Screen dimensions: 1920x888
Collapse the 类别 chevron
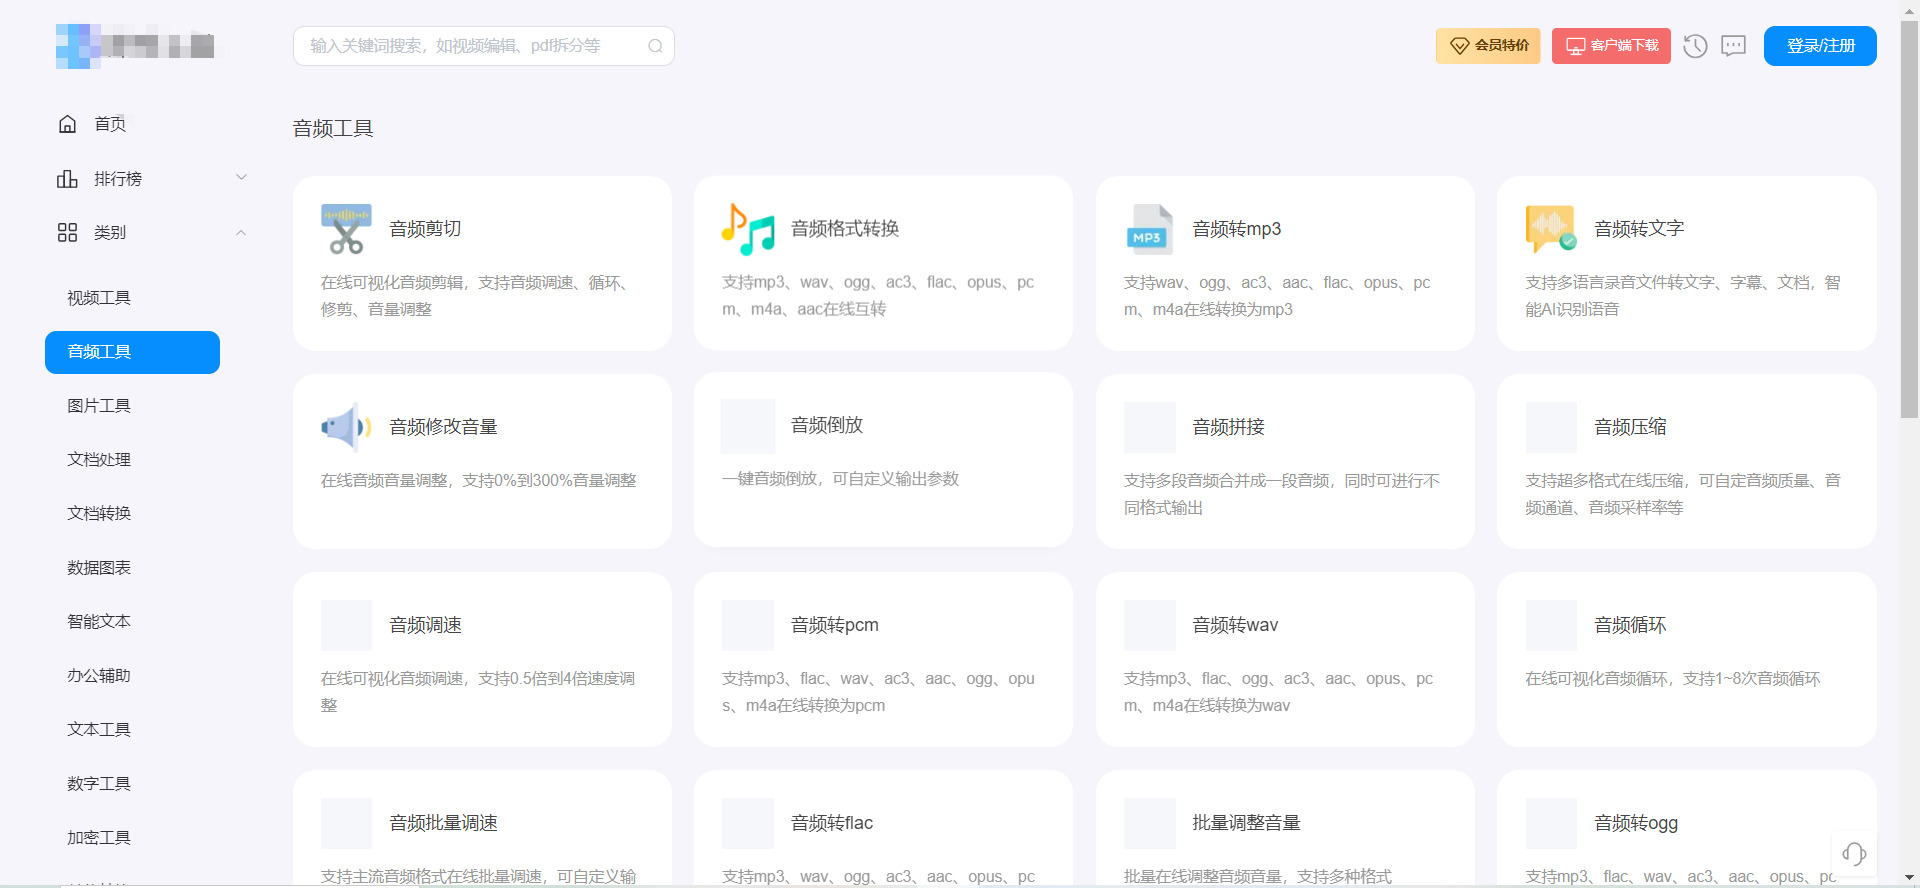click(x=241, y=233)
